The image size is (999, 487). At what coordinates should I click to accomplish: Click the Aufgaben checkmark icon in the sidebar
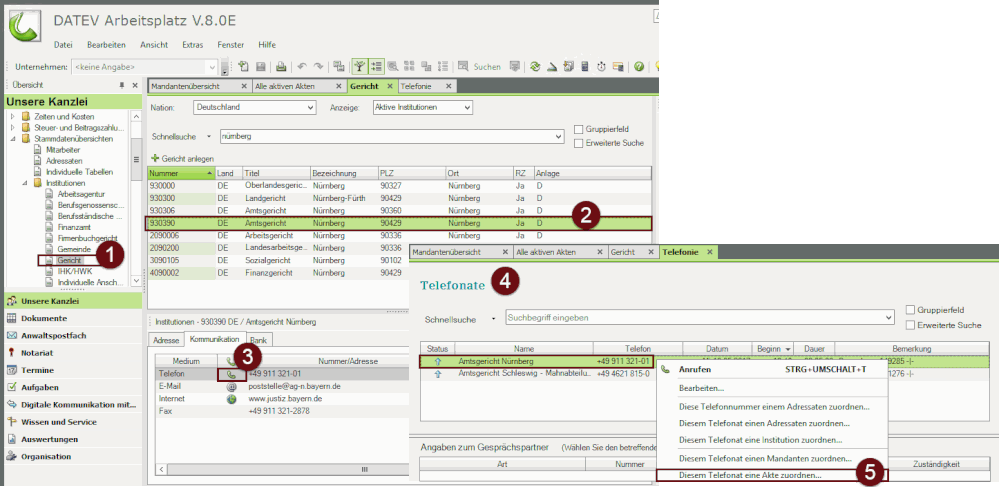[x=11, y=387]
